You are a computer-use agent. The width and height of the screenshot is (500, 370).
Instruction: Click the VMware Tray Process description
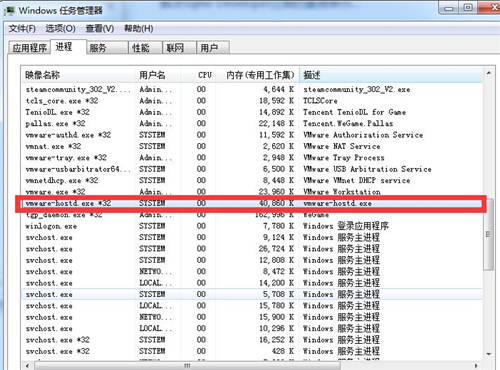tap(344, 158)
